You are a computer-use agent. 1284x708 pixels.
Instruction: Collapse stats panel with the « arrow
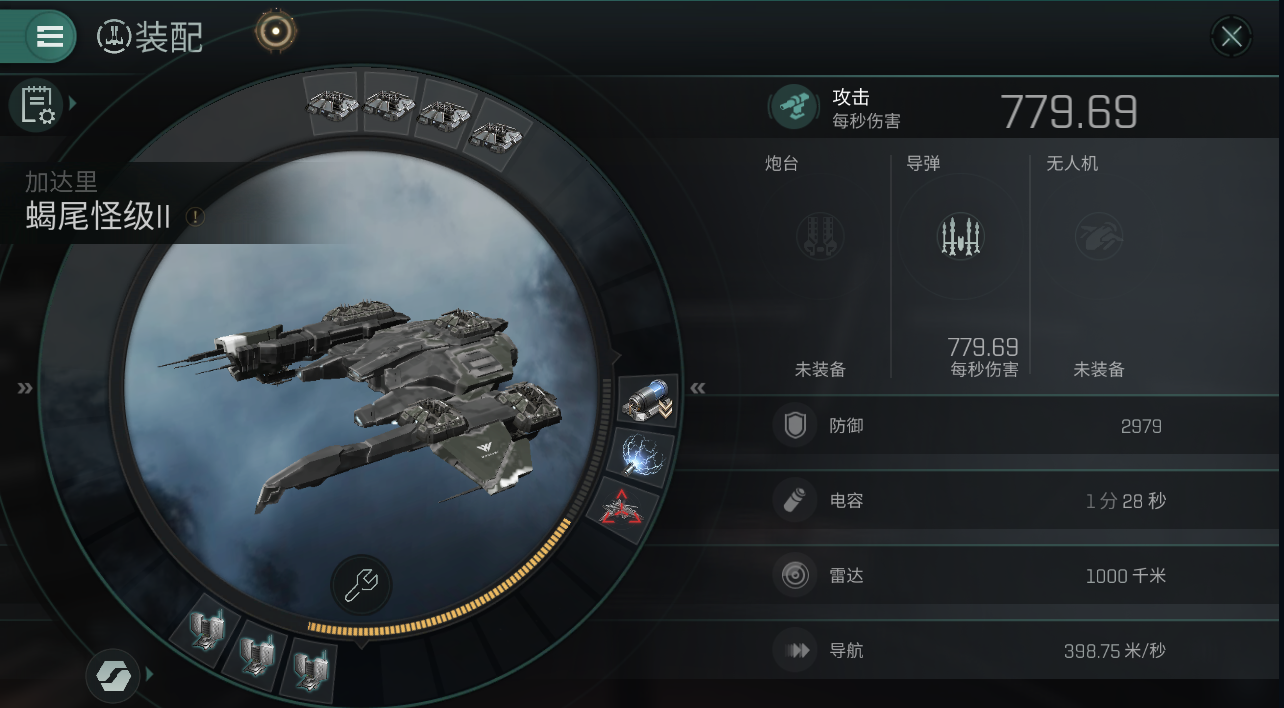click(x=698, y=388)
